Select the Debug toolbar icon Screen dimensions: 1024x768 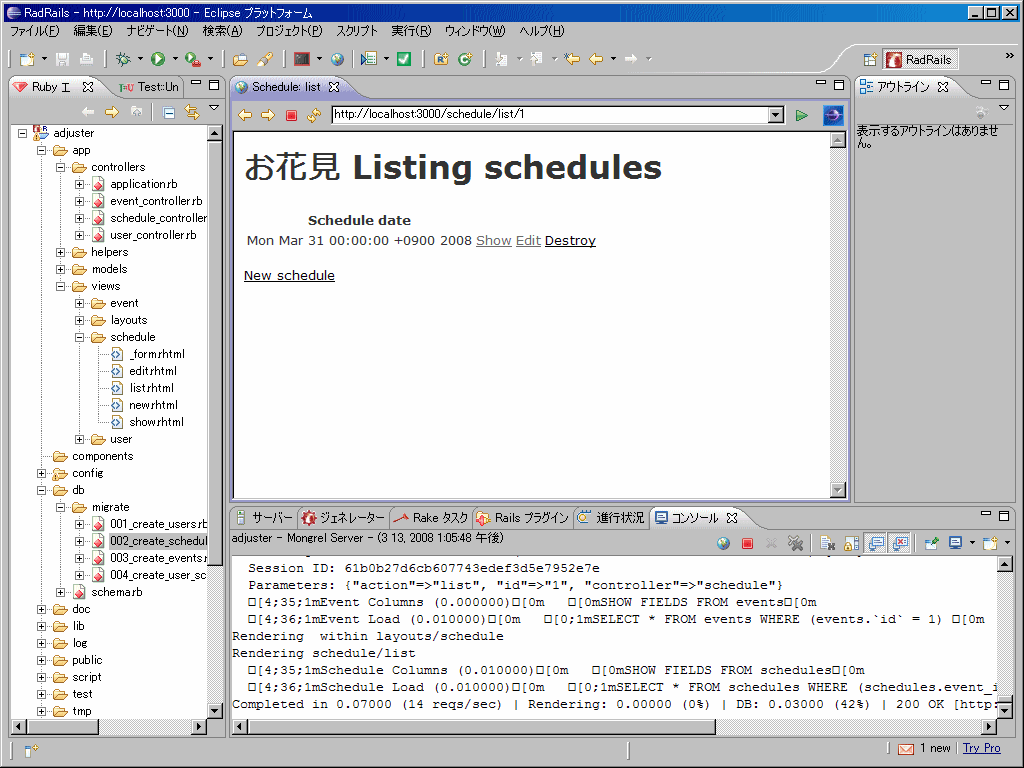(126, 58)
